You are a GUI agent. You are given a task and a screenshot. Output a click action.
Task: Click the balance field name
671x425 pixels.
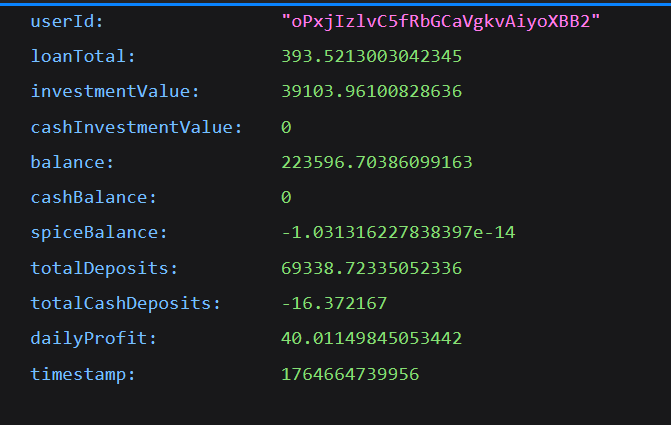73,162
